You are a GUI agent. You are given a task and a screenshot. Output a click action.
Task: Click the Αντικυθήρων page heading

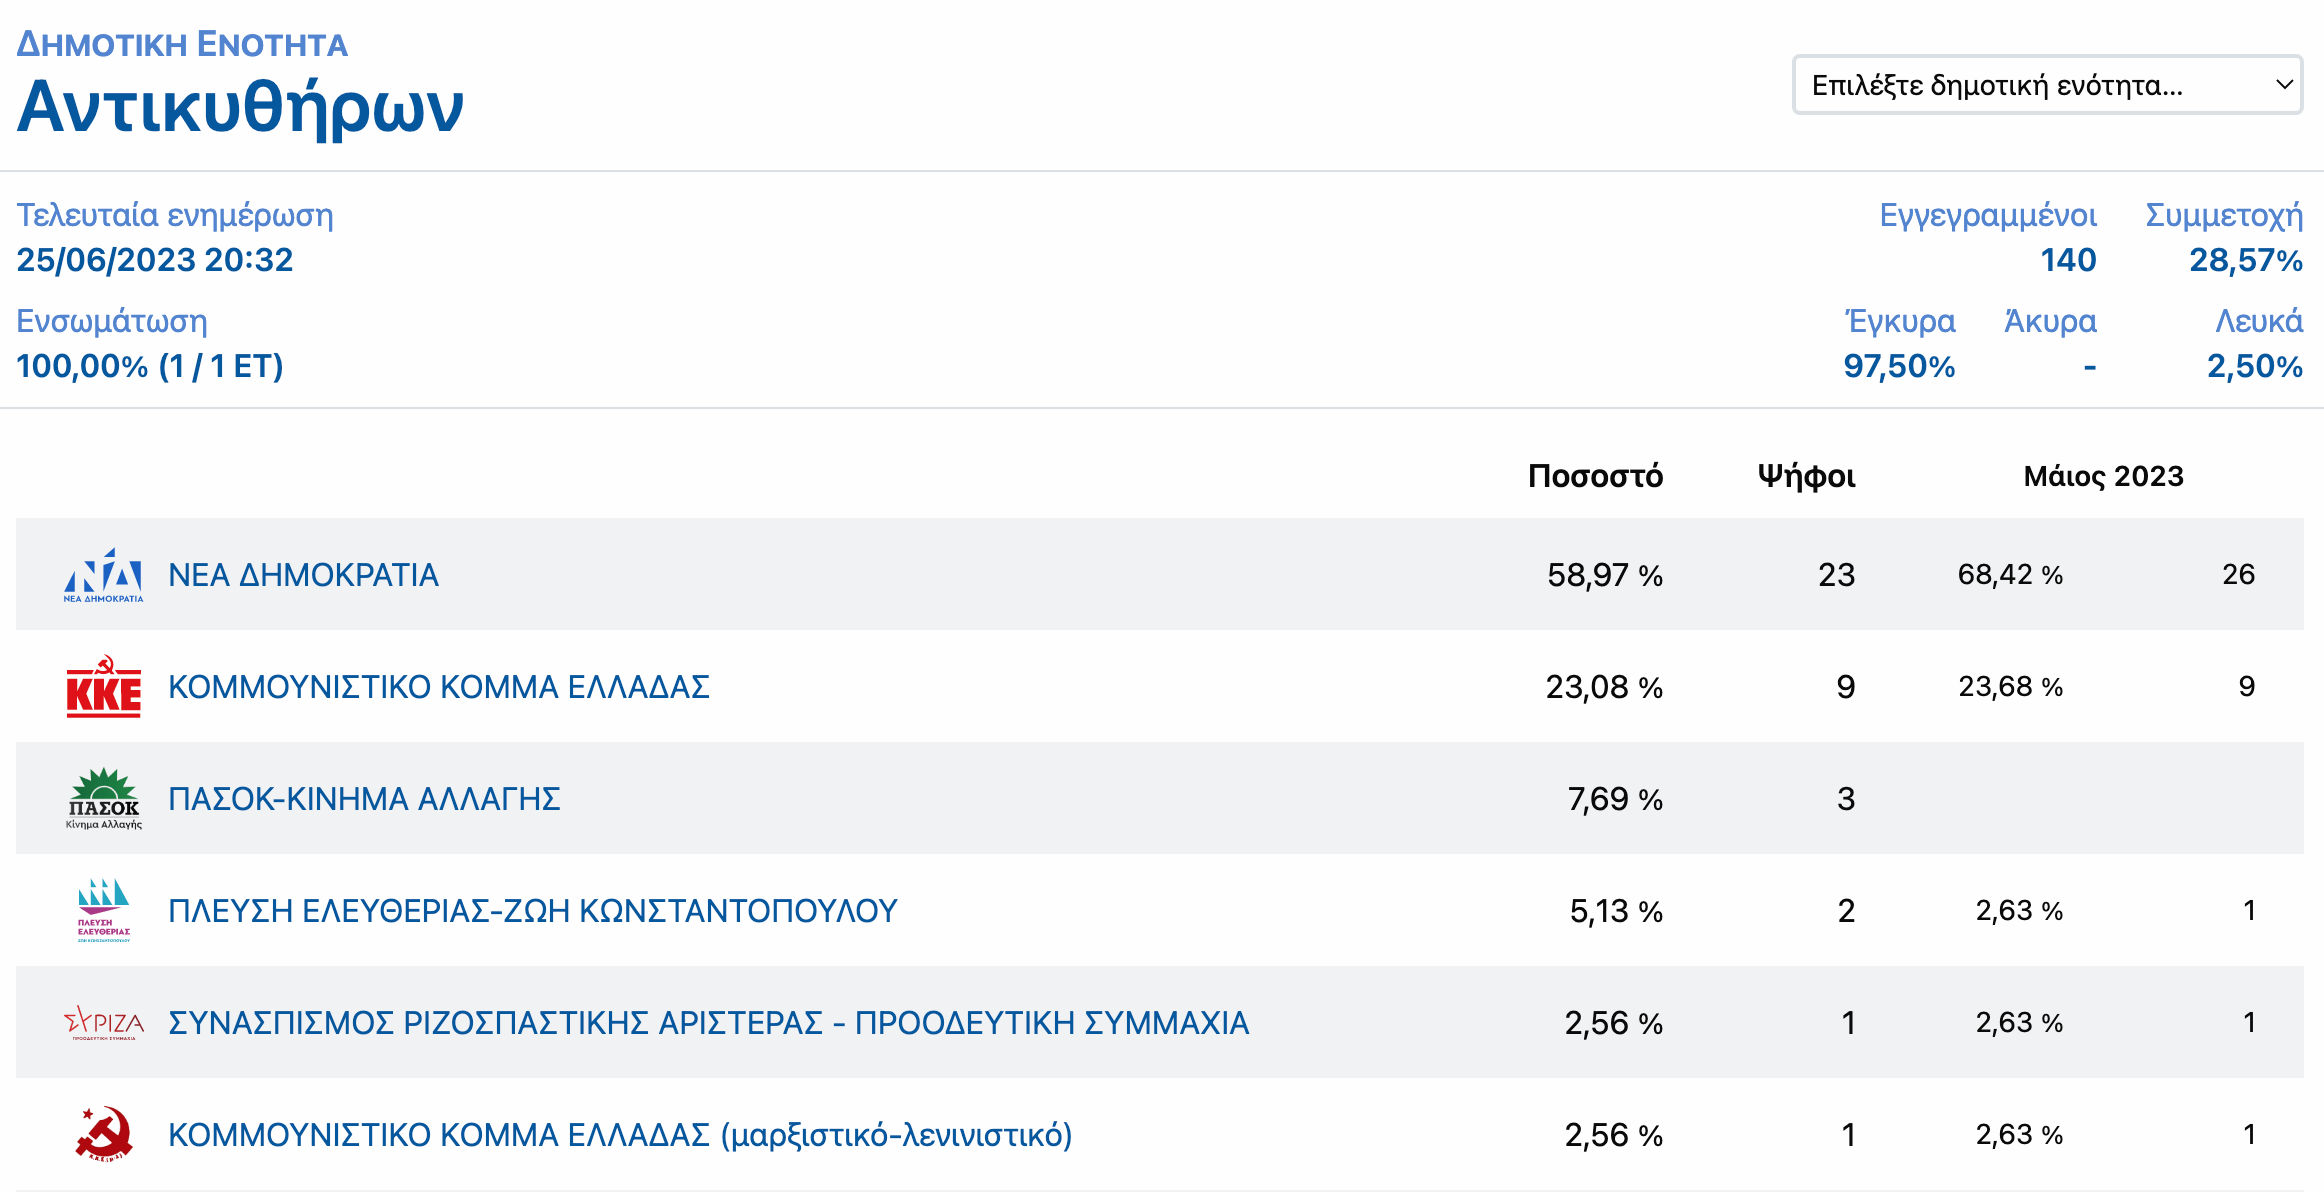[x=240, y=106]
